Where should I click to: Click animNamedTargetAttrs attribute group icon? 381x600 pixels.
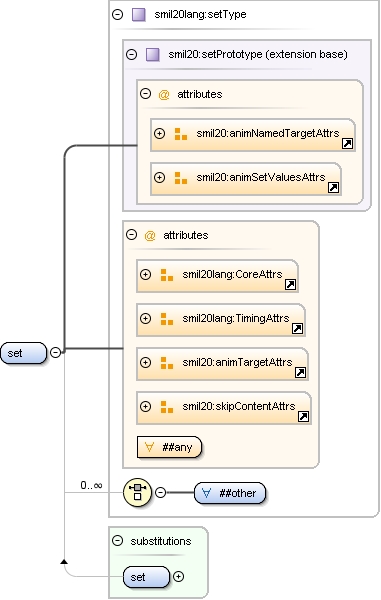coord(181,134)
